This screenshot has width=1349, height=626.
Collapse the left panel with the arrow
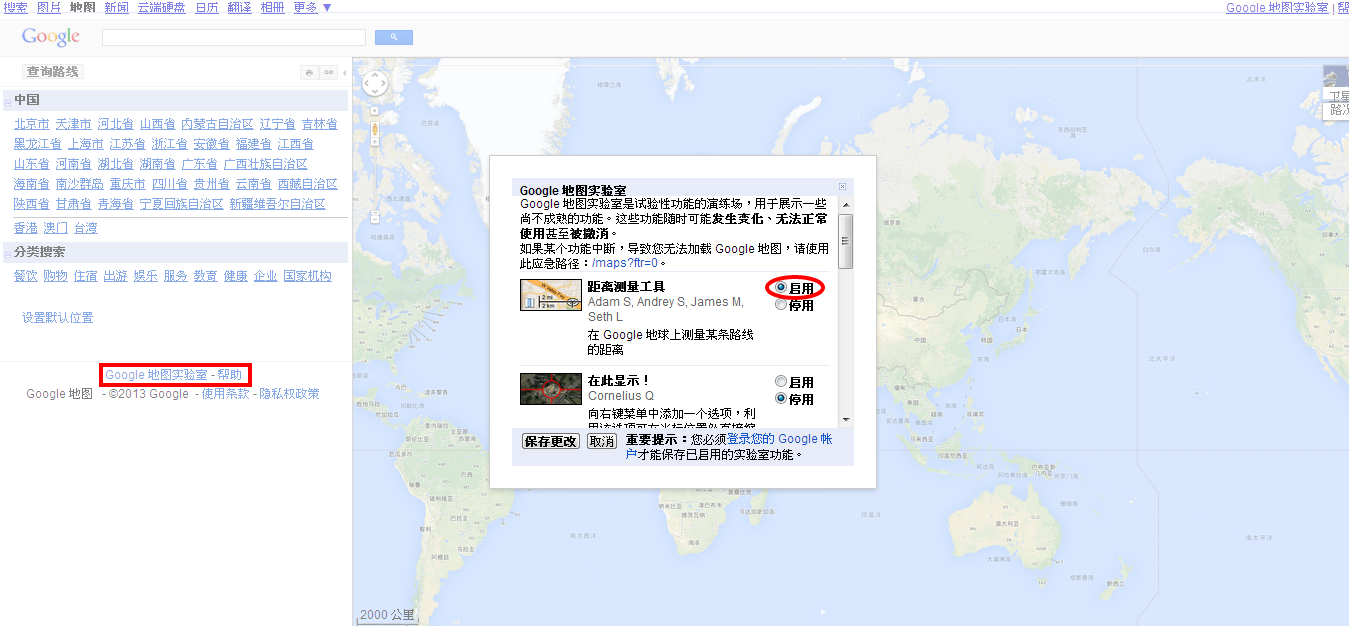(345, 72)
